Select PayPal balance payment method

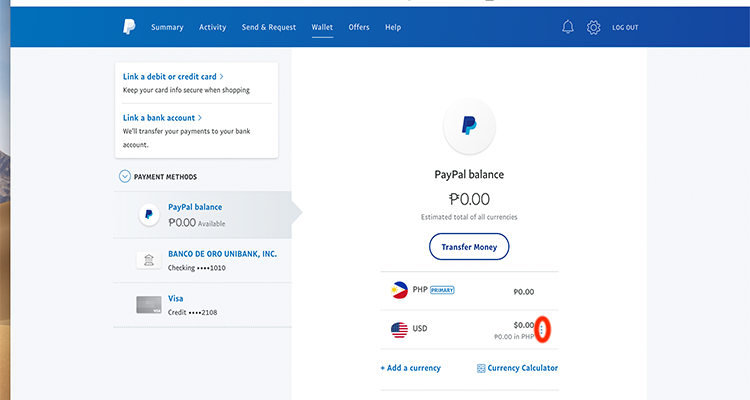coord(202,214)
